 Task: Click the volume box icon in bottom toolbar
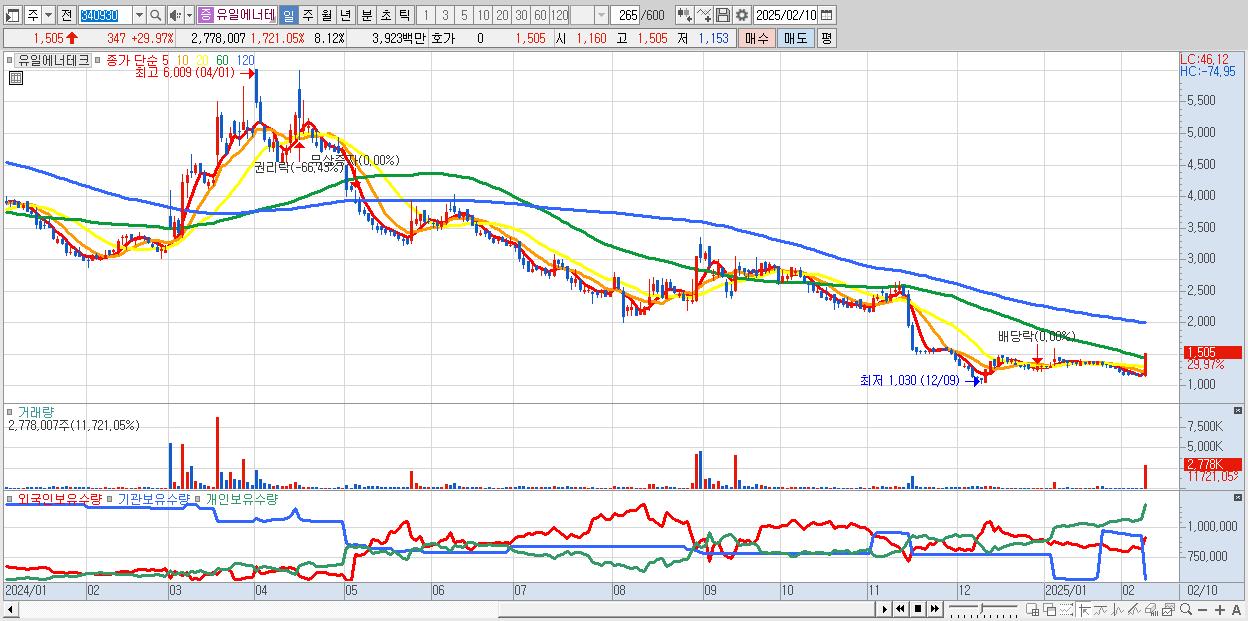[x=1151, y=609]
